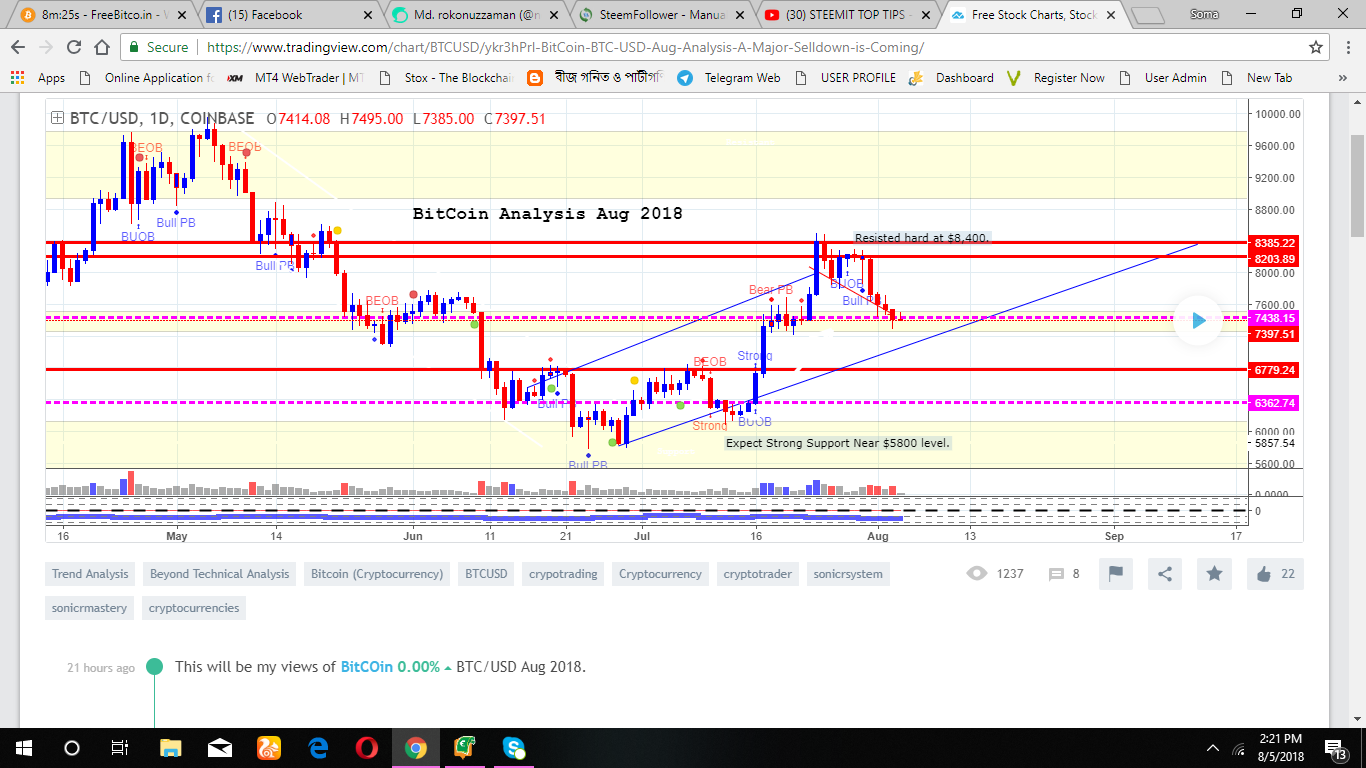Select the crypotrading tag
Screen dimensions: 1366x768
(563, 574)
